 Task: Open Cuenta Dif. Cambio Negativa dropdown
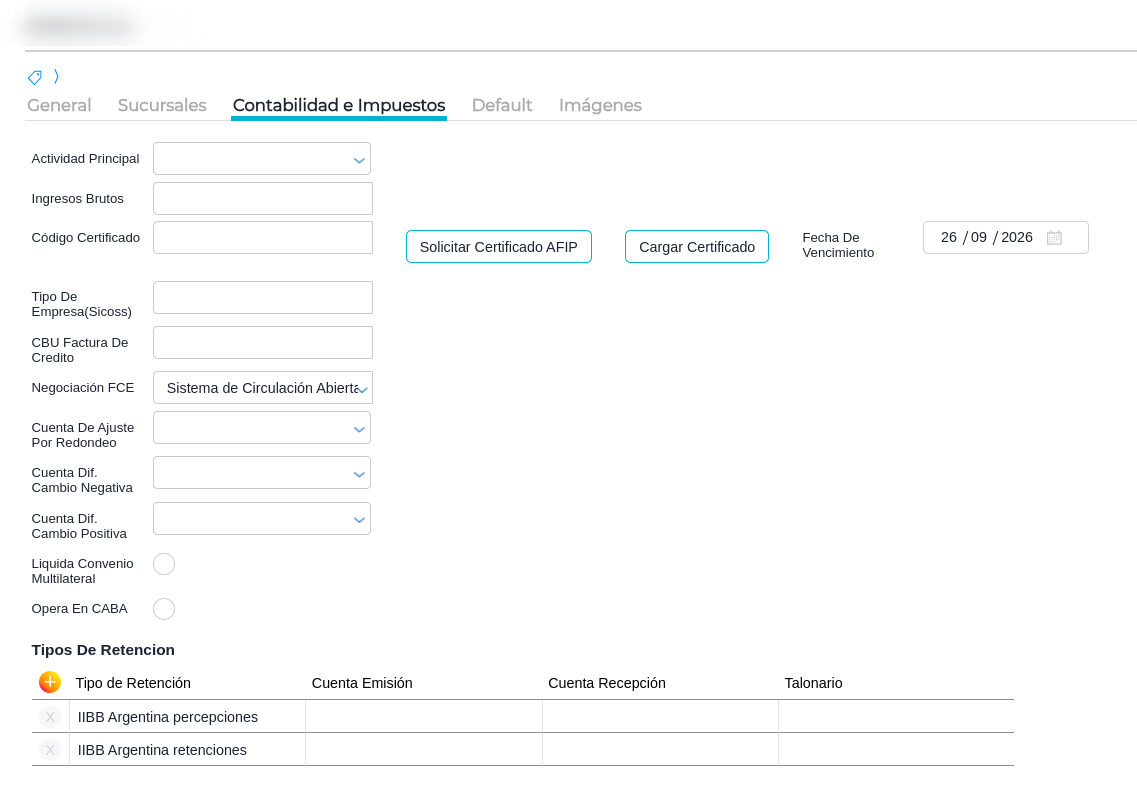(359, 474)
